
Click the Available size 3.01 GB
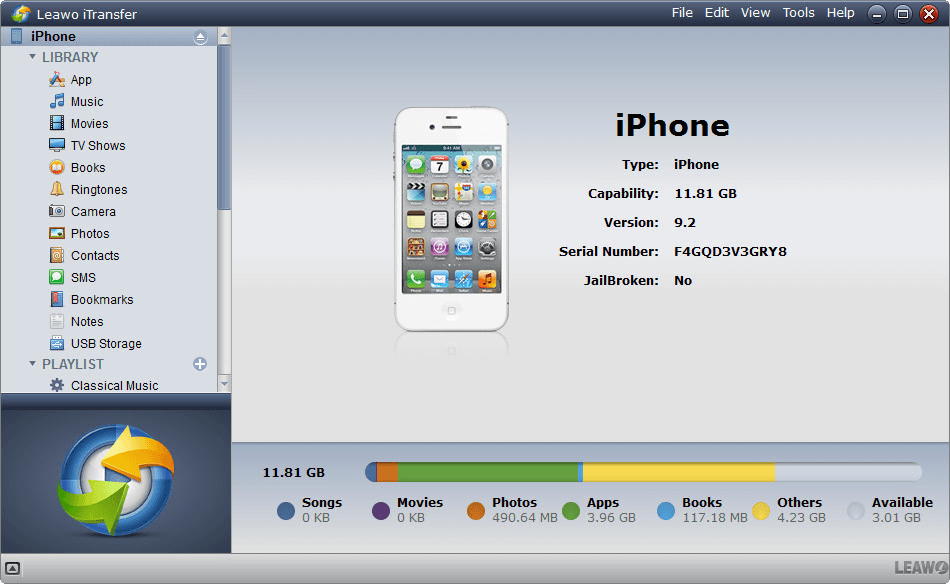896,518
